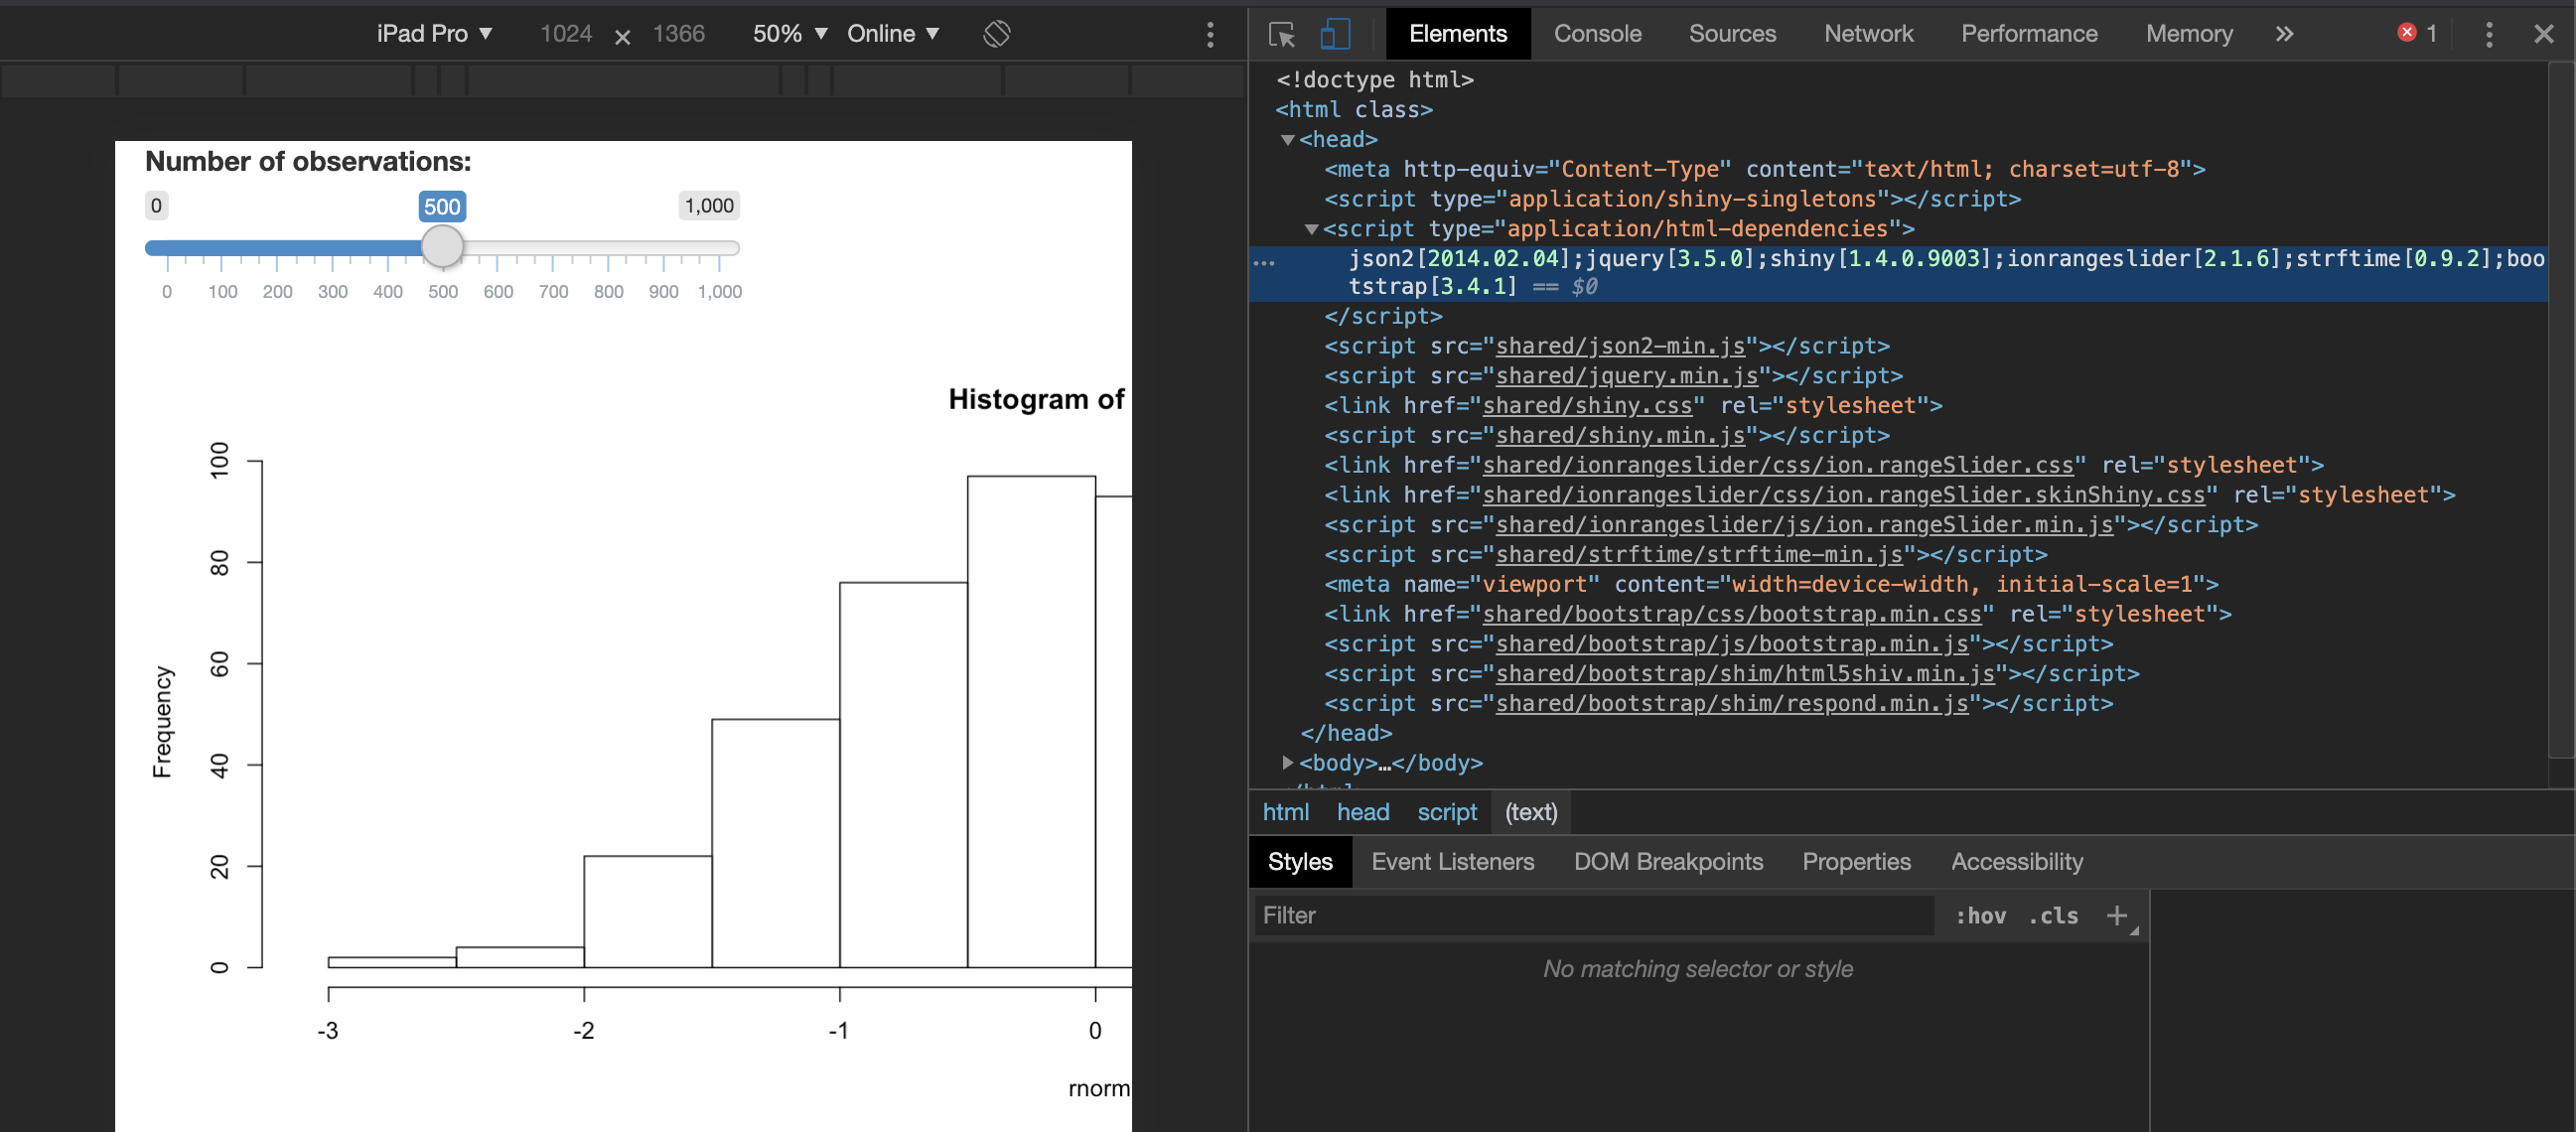Click the head breadcrumb item
Viewport: 2576px width, 1132px height.
coord(1363,812)
